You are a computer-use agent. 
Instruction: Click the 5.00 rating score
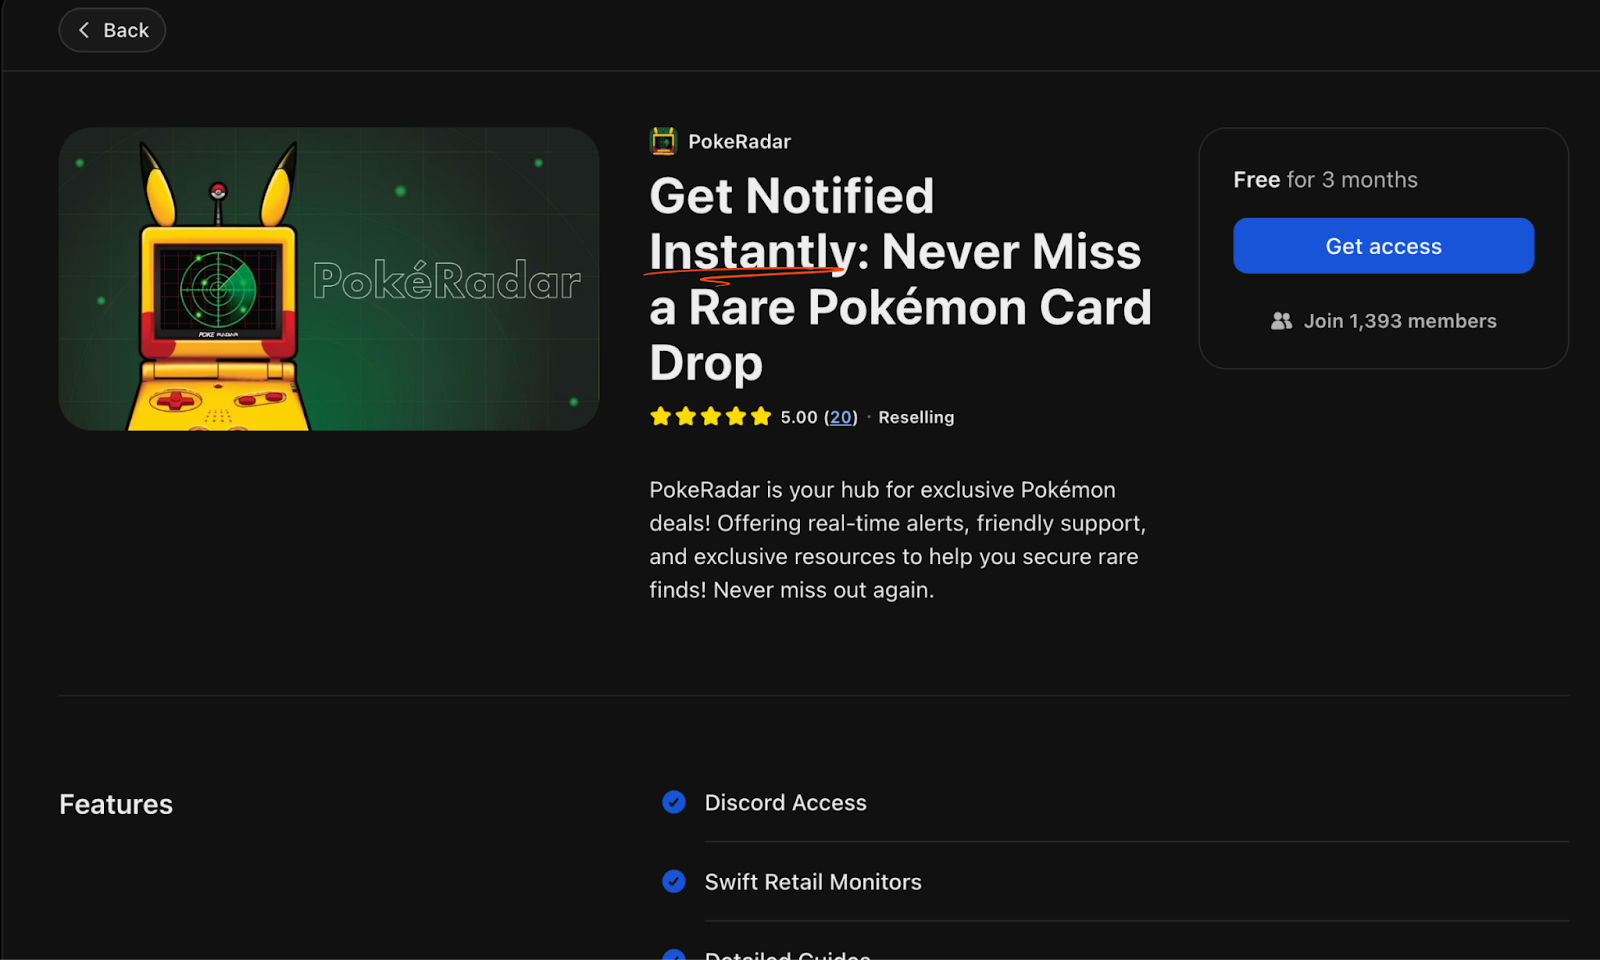tap(799, 417)
